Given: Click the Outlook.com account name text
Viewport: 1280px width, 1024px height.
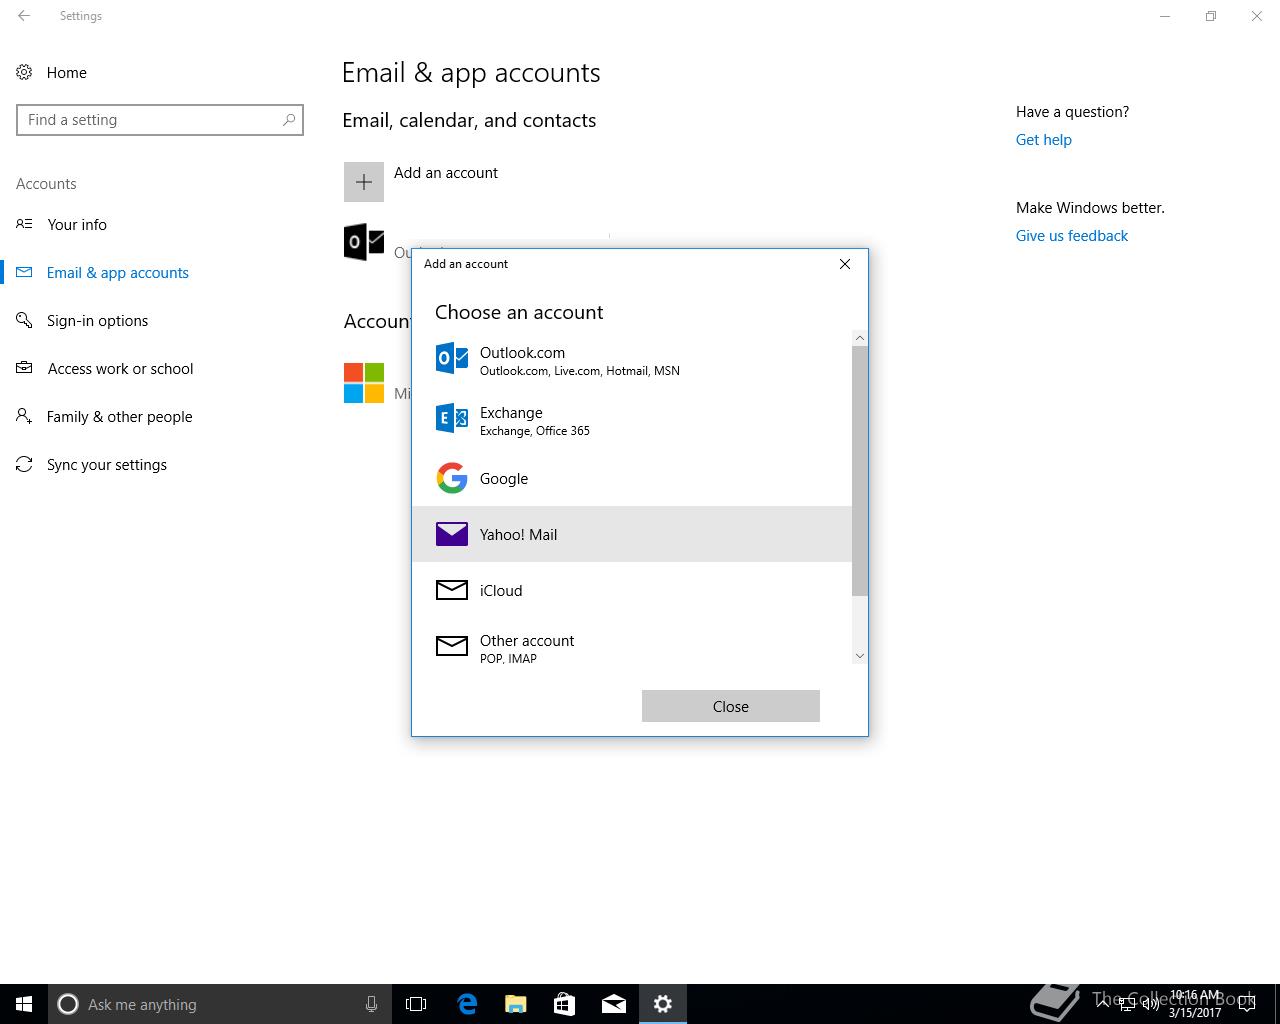Looking at the screenshot, I should 522,353.
